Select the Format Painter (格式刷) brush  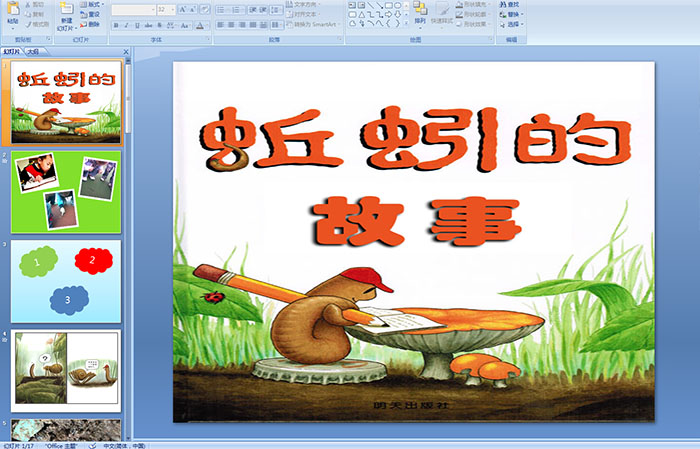(37, 24)
